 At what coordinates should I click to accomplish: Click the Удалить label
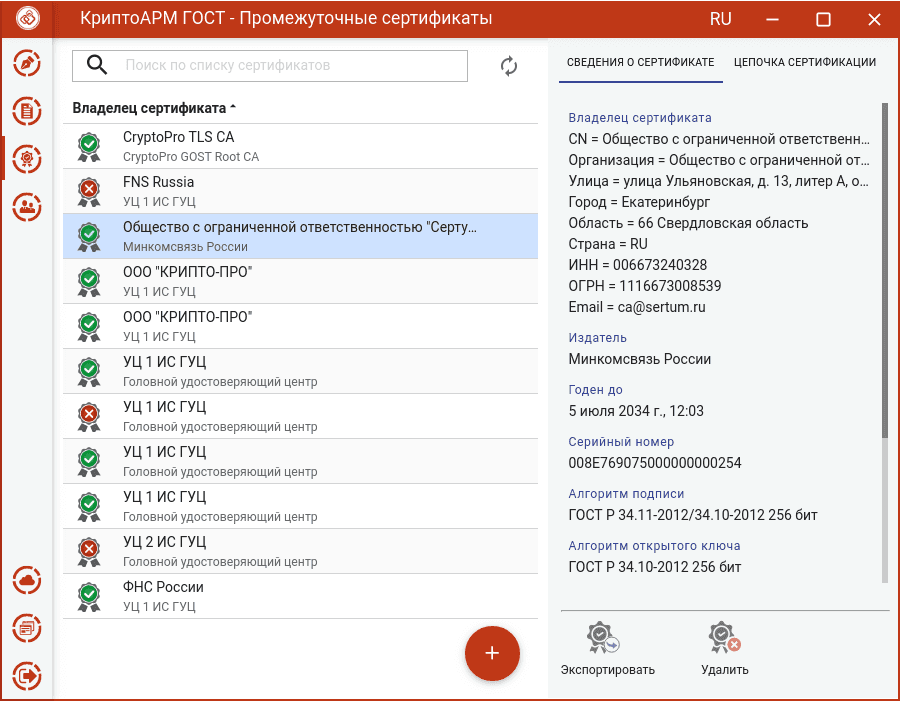click(725, 670)
